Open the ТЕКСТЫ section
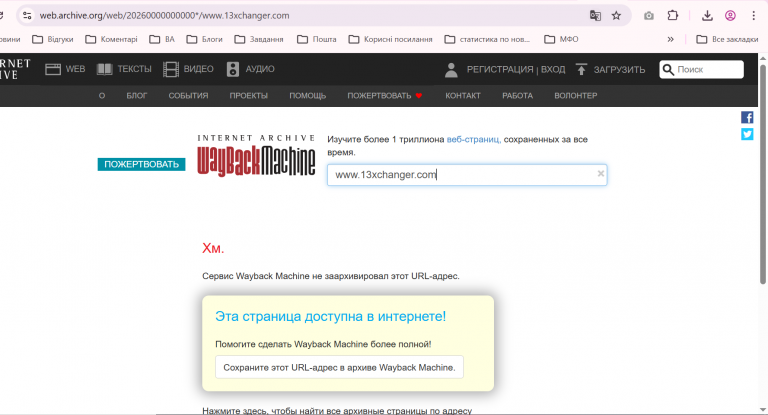The image size is (768, 415). pyautogui.click(x=124, y=69)
